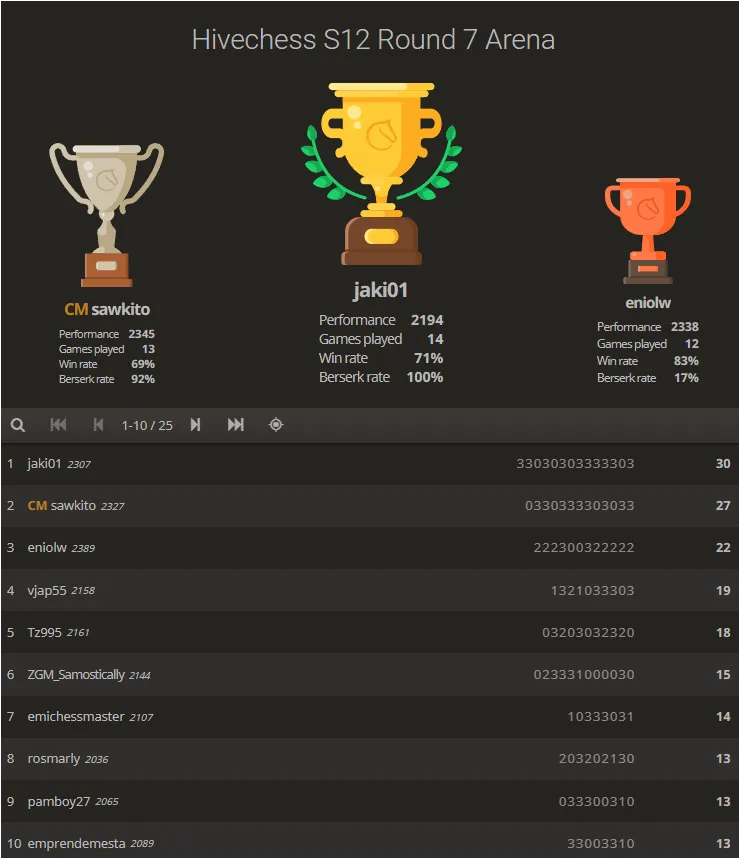Select jaki01 row ranked 1 in standings

coord(370,464)
